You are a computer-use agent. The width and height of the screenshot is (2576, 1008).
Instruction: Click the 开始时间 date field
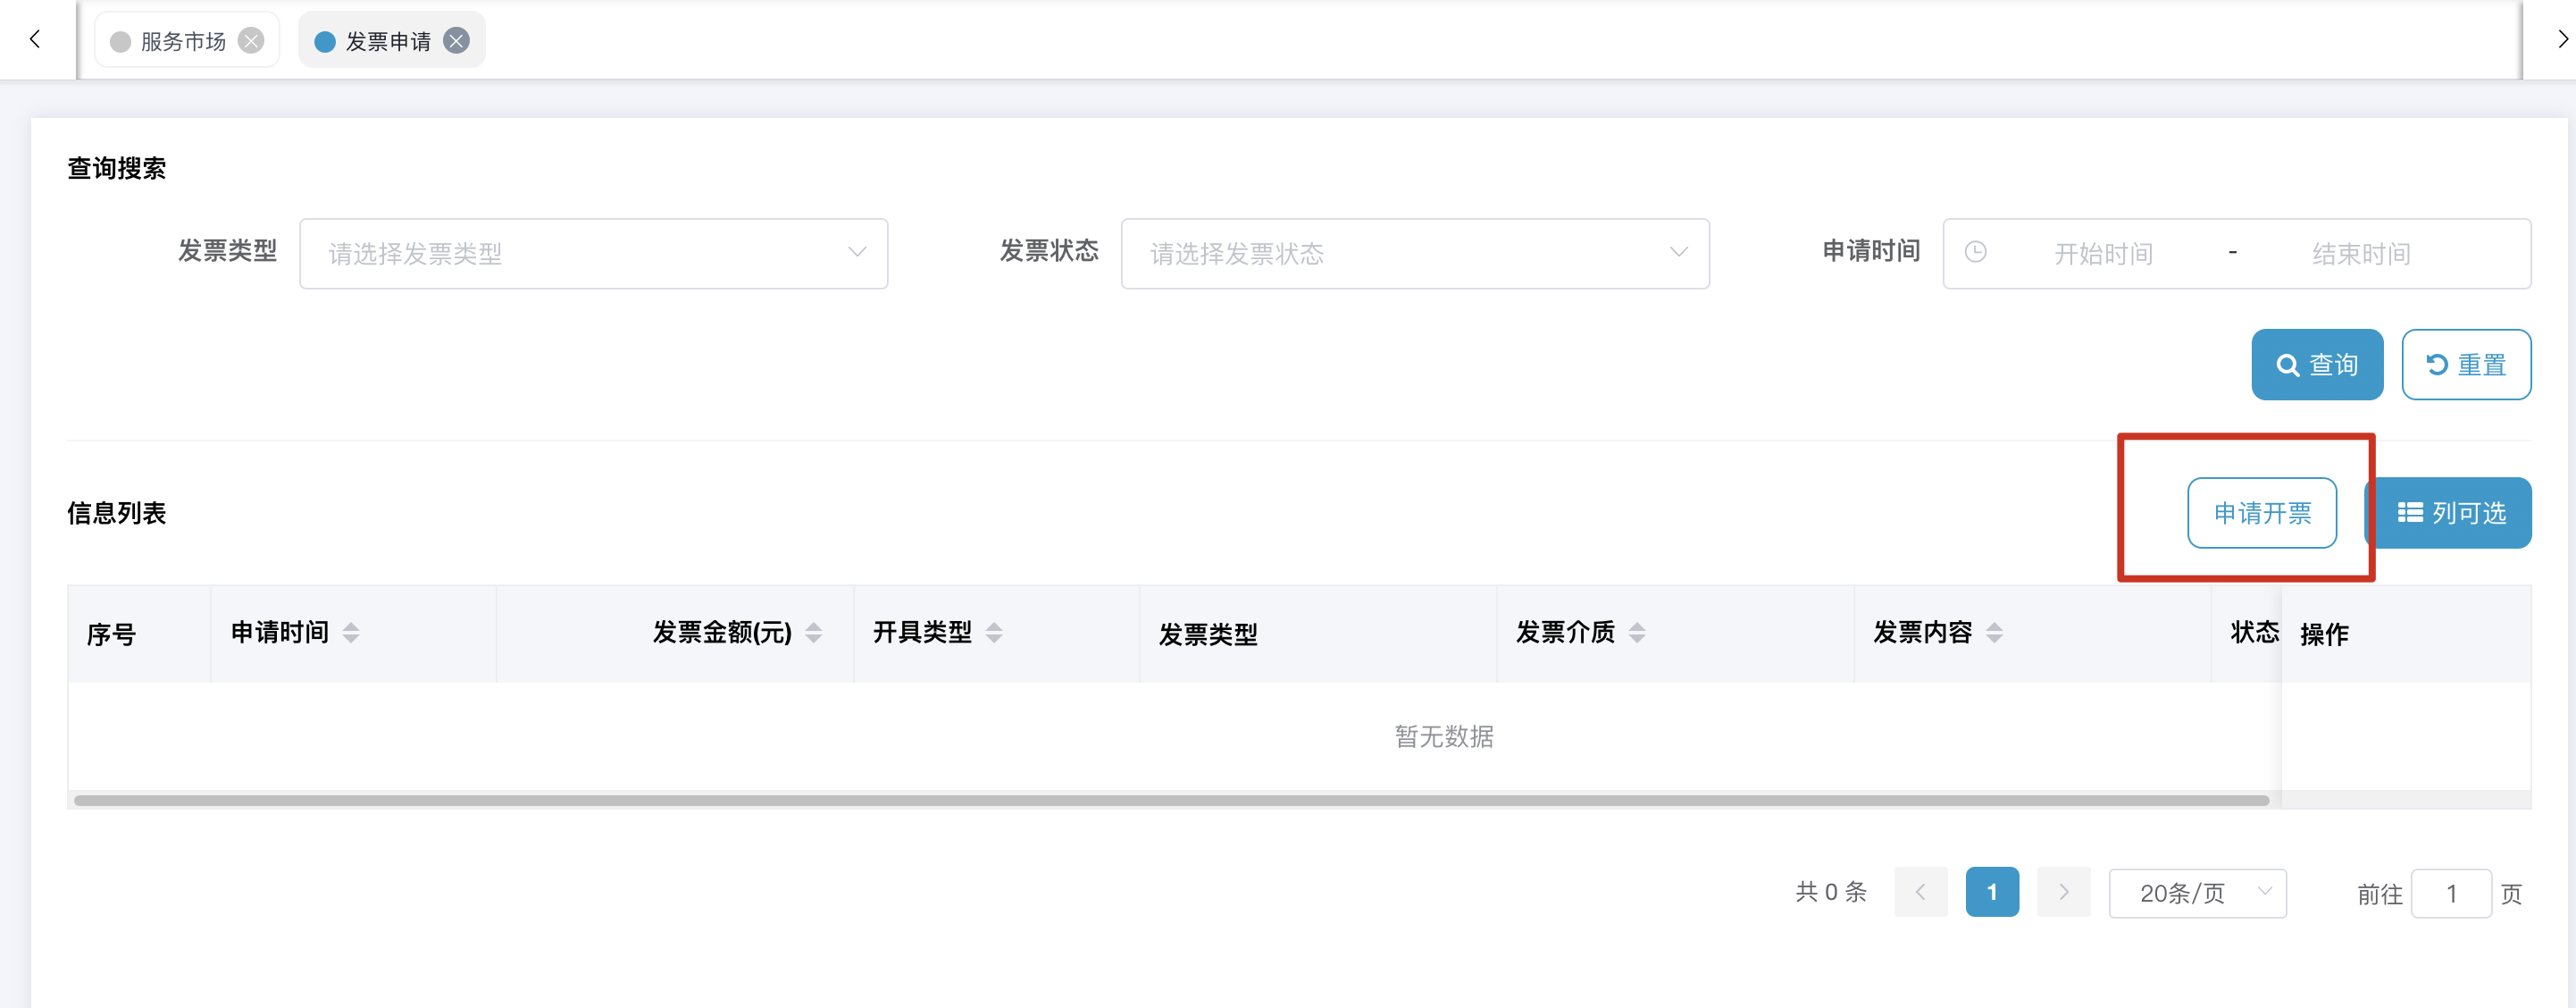[2103, 254]
